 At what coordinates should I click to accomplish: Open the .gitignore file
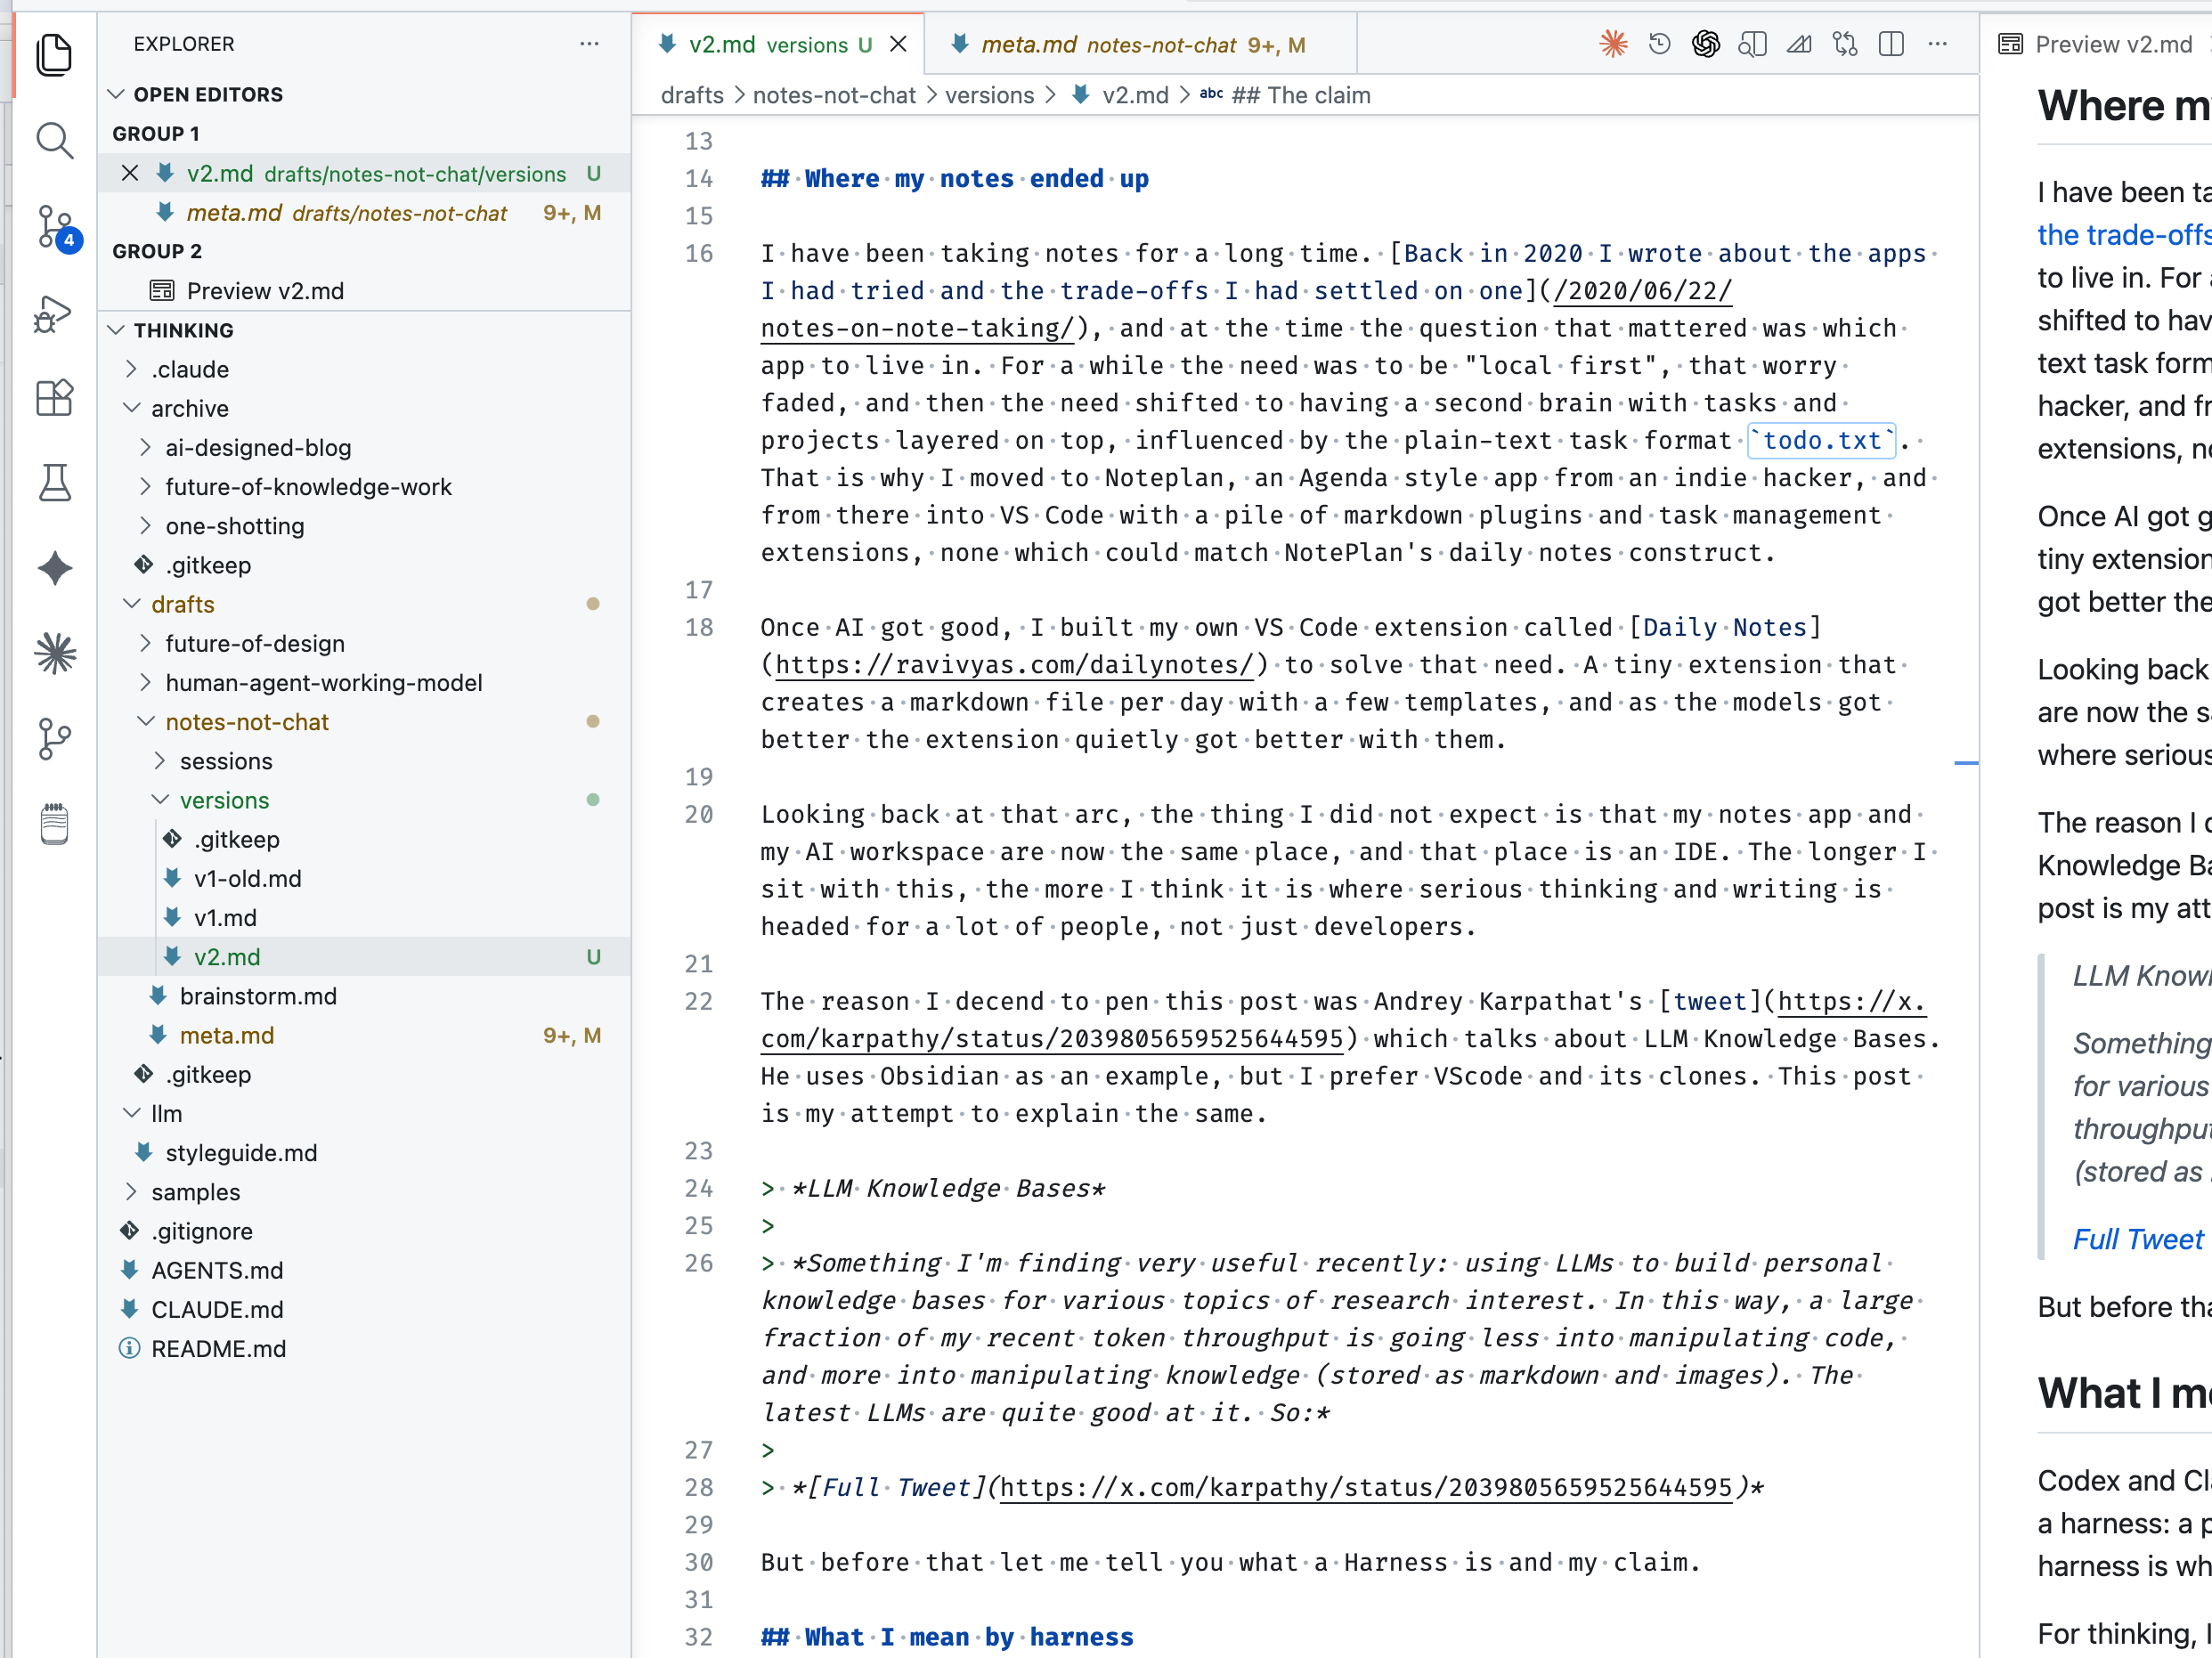[x=364, y=1231]
